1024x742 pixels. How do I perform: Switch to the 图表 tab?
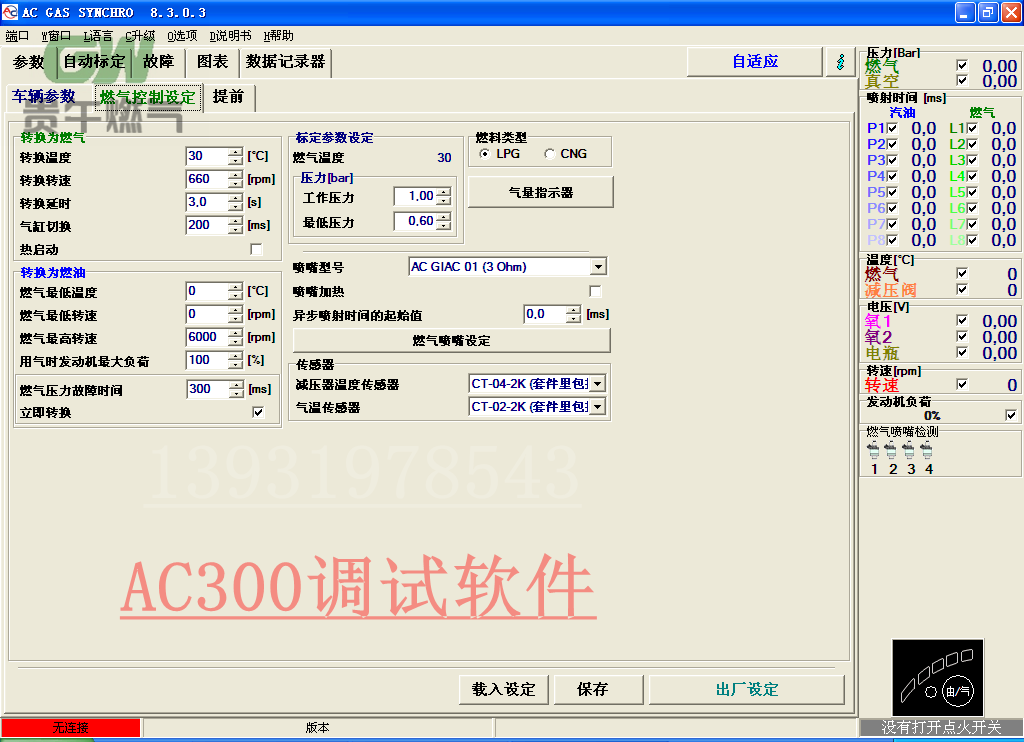coord(213,62)
